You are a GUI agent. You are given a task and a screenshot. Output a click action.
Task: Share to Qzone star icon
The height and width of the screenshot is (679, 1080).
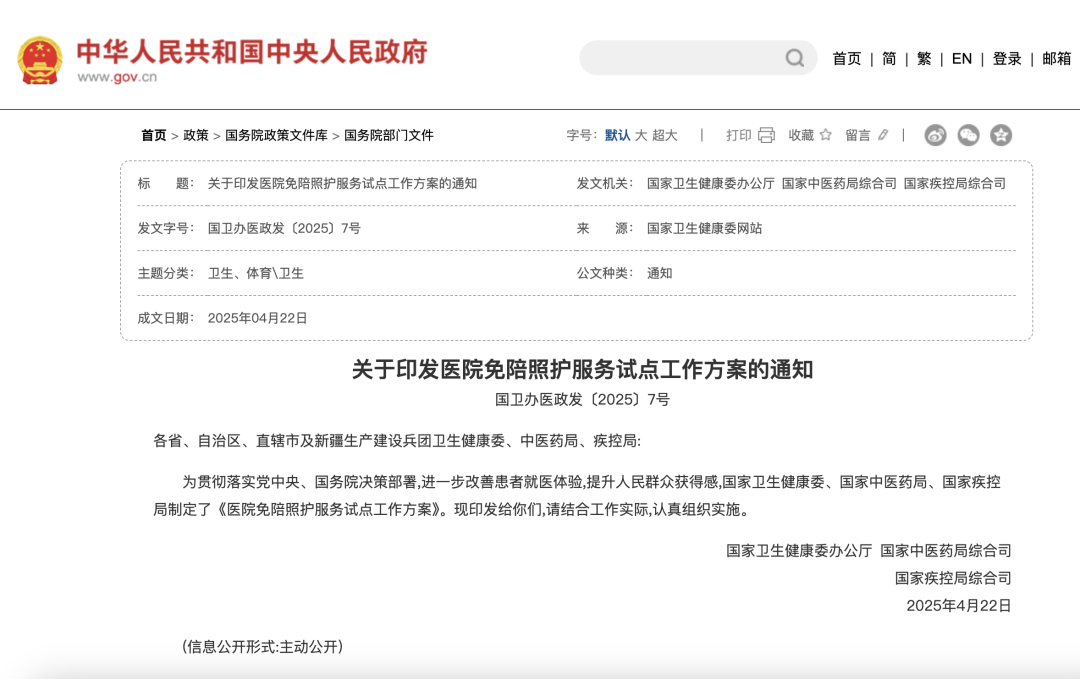(1001, 135)
